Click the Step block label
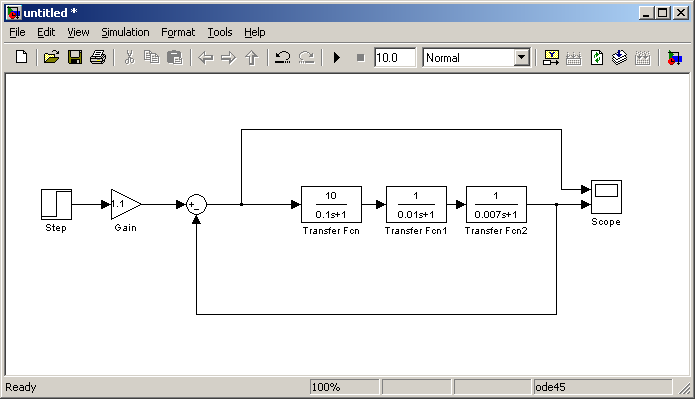The height and width of the screenshot is (399, 695). point(56,228)
